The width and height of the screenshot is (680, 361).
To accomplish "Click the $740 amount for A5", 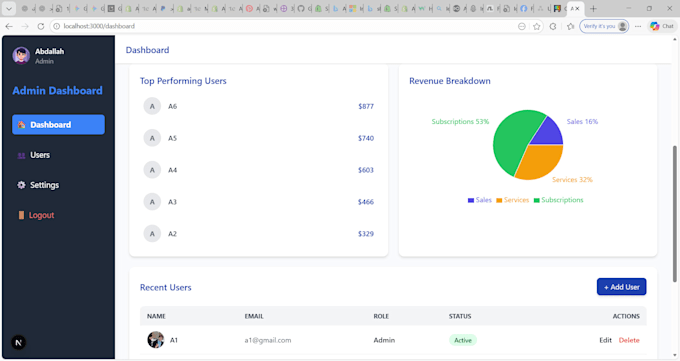I will (x=366, y=138).
